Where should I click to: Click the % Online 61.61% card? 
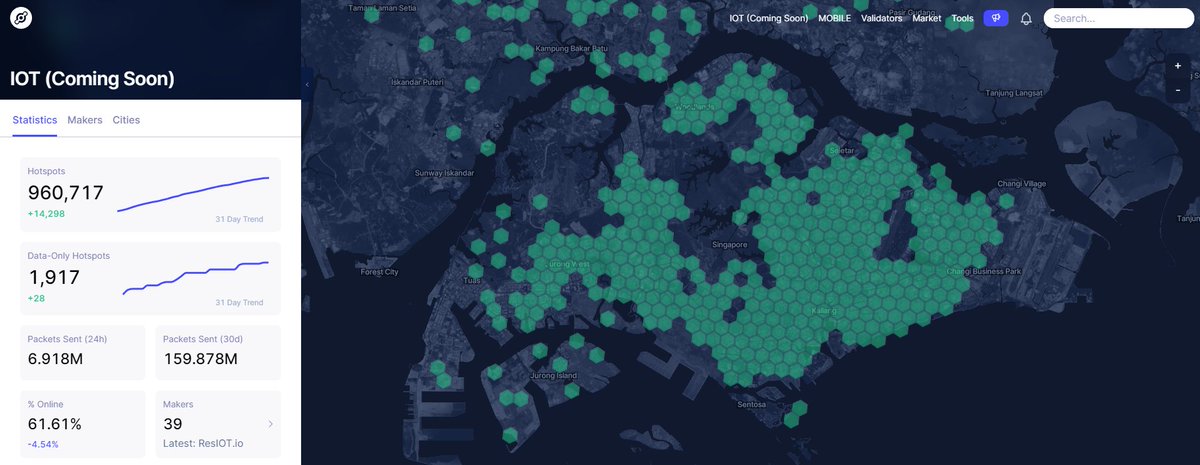pos(83,424)
